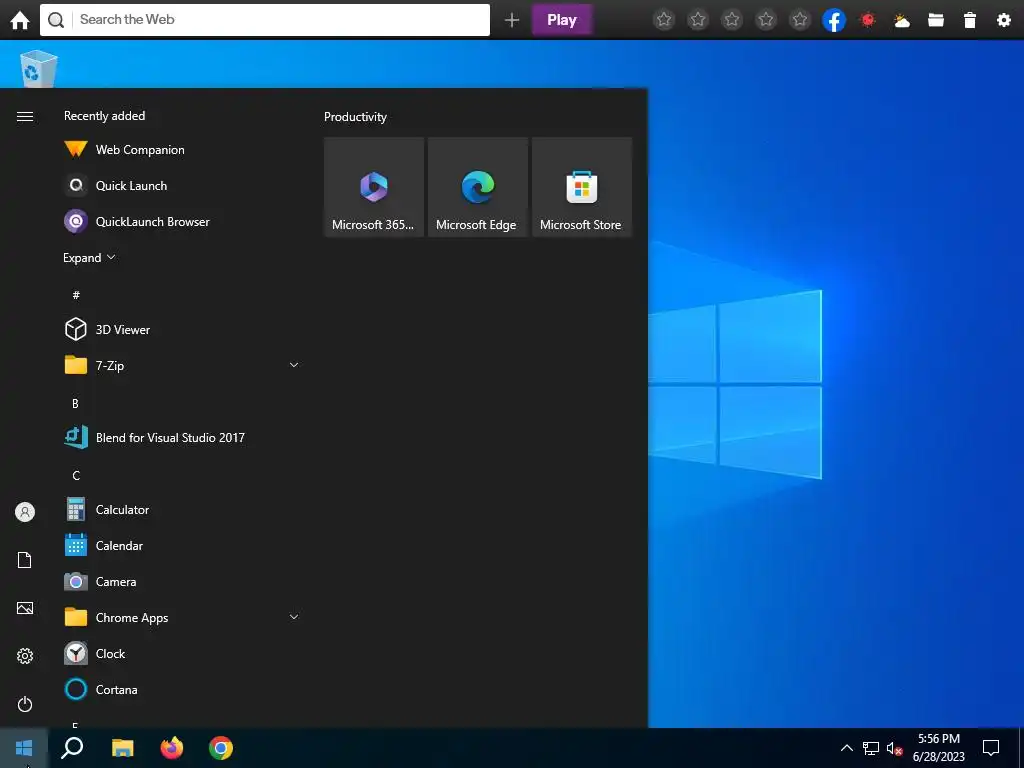Click the B letter group header
This screenshot has width=1024, height=768.
coord(75,404)
